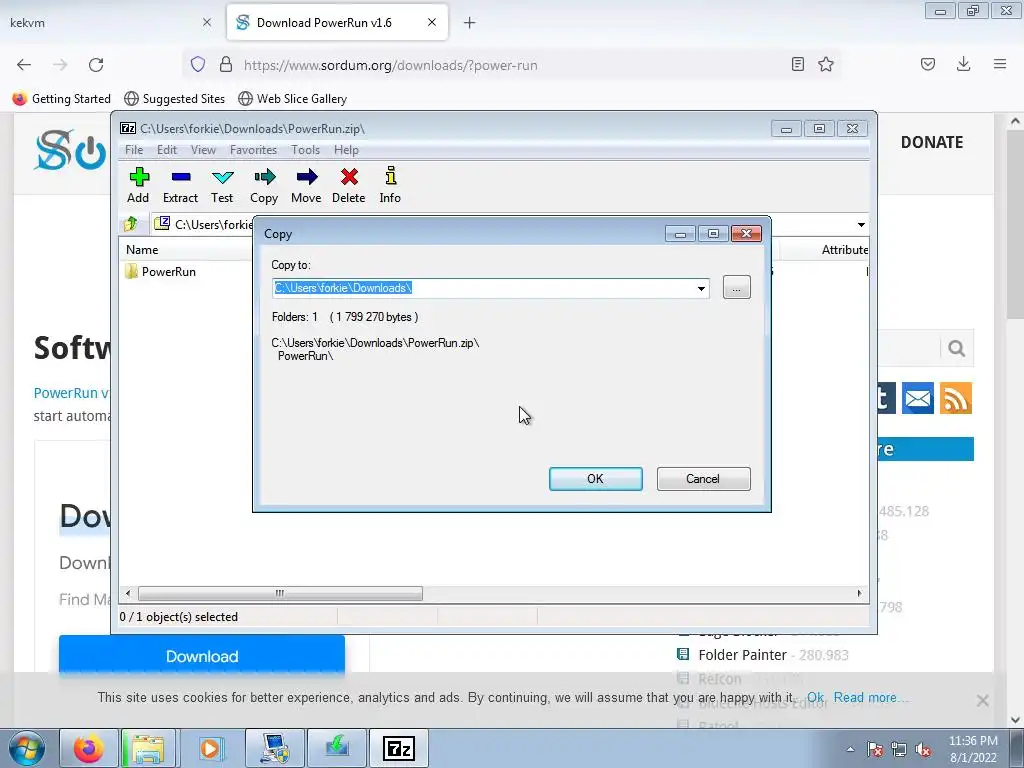Open the Tools menu in 7-Zip

(x=305, y=150)
